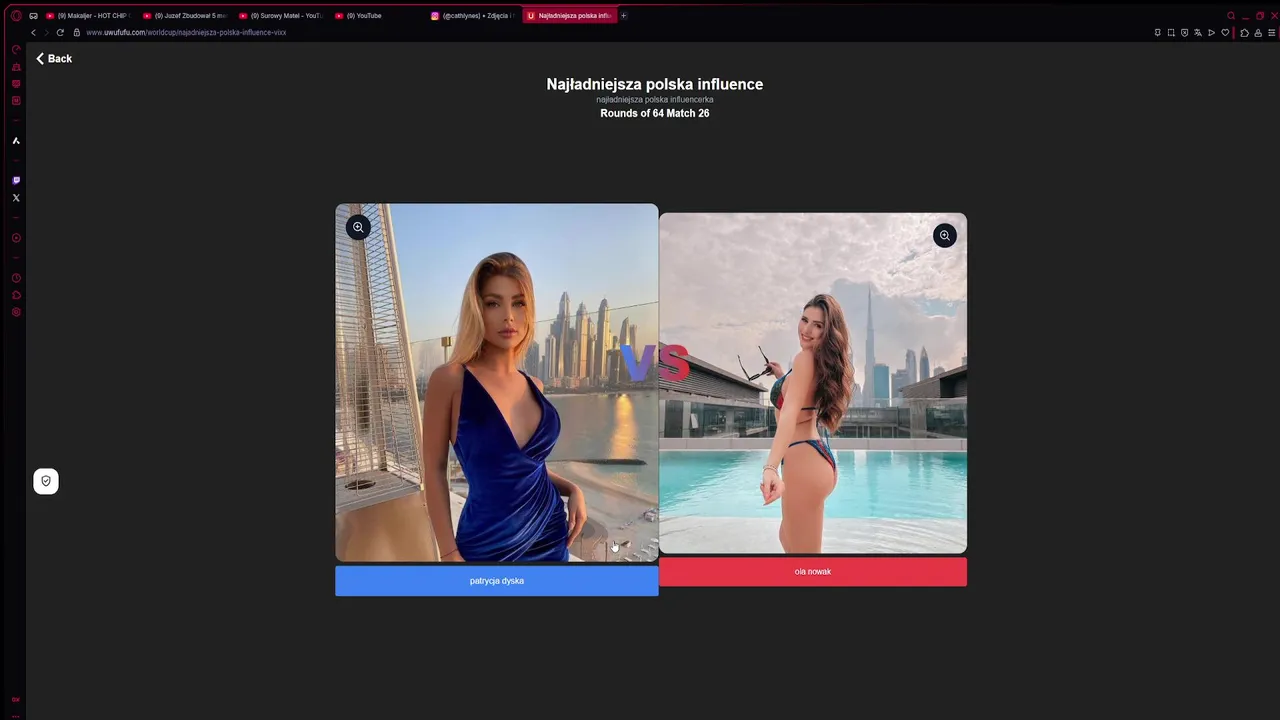This screenshot has width=1280, height=720.
Task: Click the floating privacy shield badge
Action: point(46,481)
